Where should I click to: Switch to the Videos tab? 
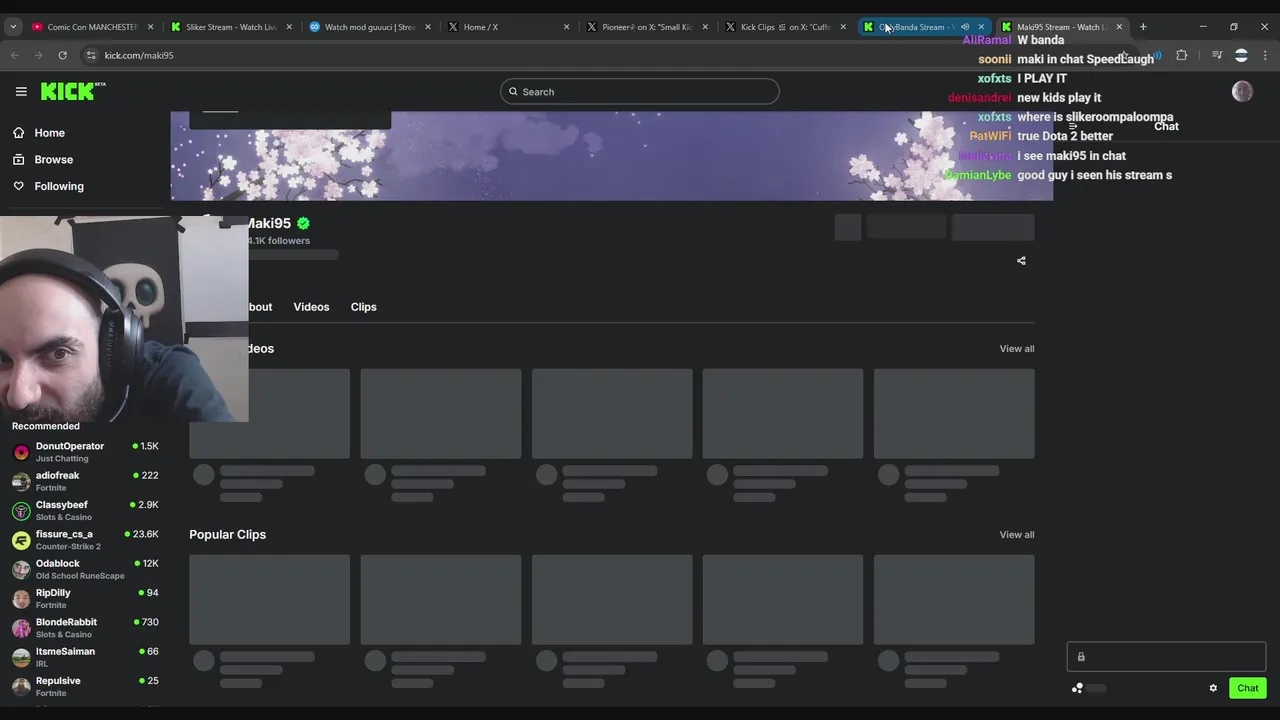click(x=311, y=307)
